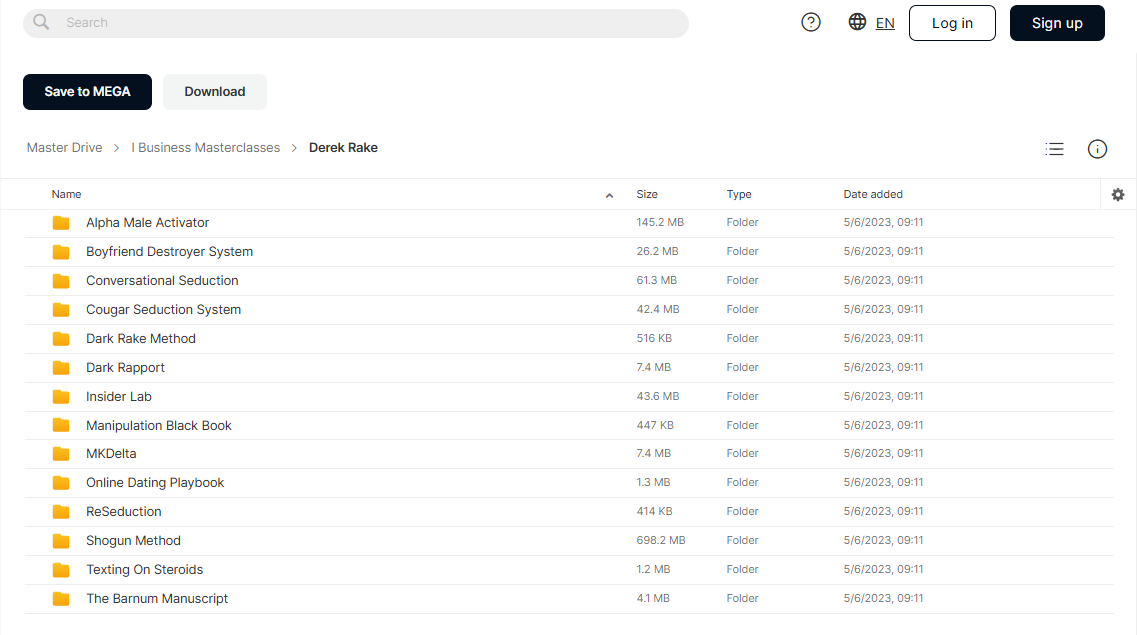Select the Dark Rake Method name
This screenshot has width=1137, height=635.
(141, 339)
